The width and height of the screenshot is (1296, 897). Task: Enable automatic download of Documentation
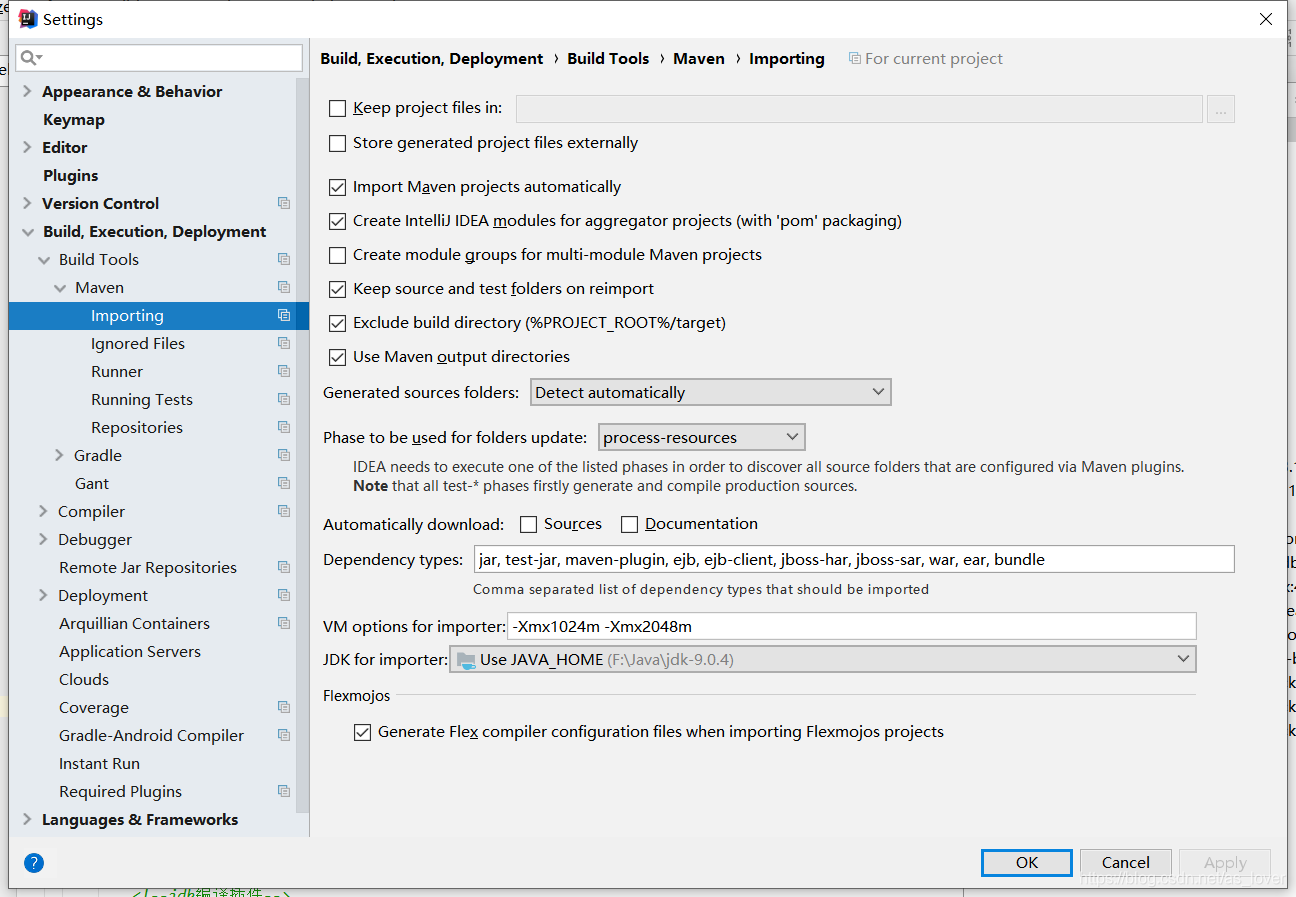[630, 524]
